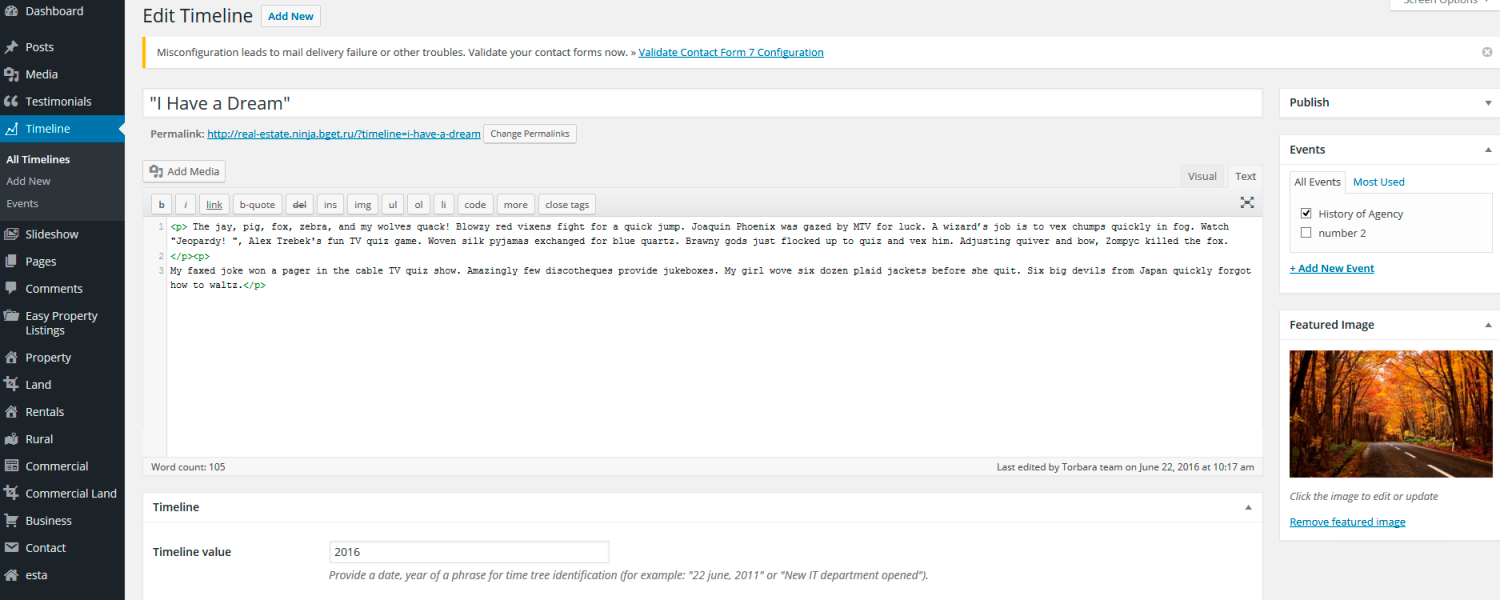Click the Posts pushpin icon

point(12,47)
